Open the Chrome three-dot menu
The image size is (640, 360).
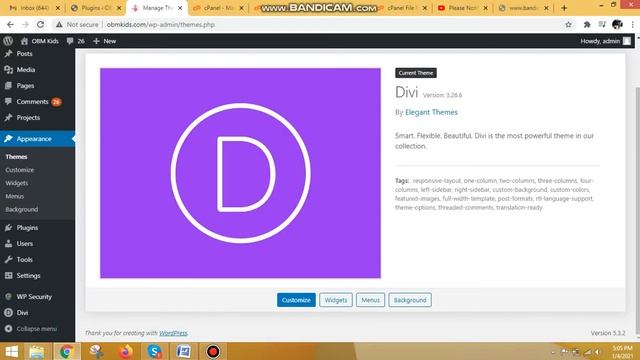pos(632,24)
